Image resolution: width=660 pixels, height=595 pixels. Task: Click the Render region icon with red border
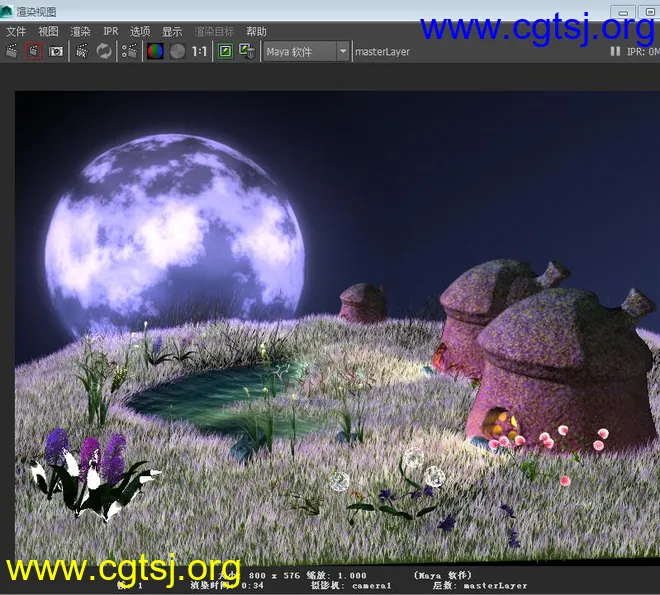(34, 51)
